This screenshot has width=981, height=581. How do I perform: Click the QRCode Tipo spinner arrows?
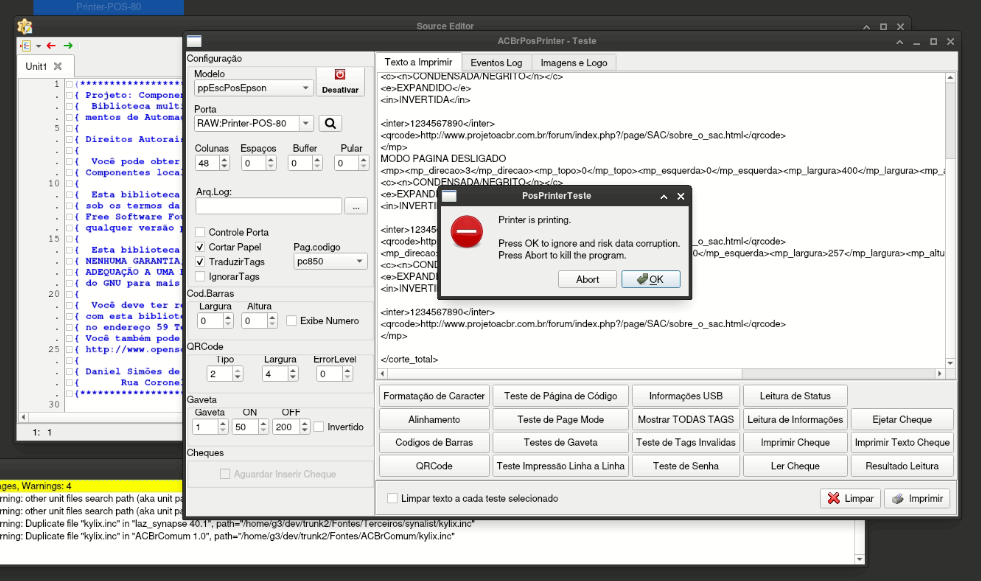click(237, 374)
